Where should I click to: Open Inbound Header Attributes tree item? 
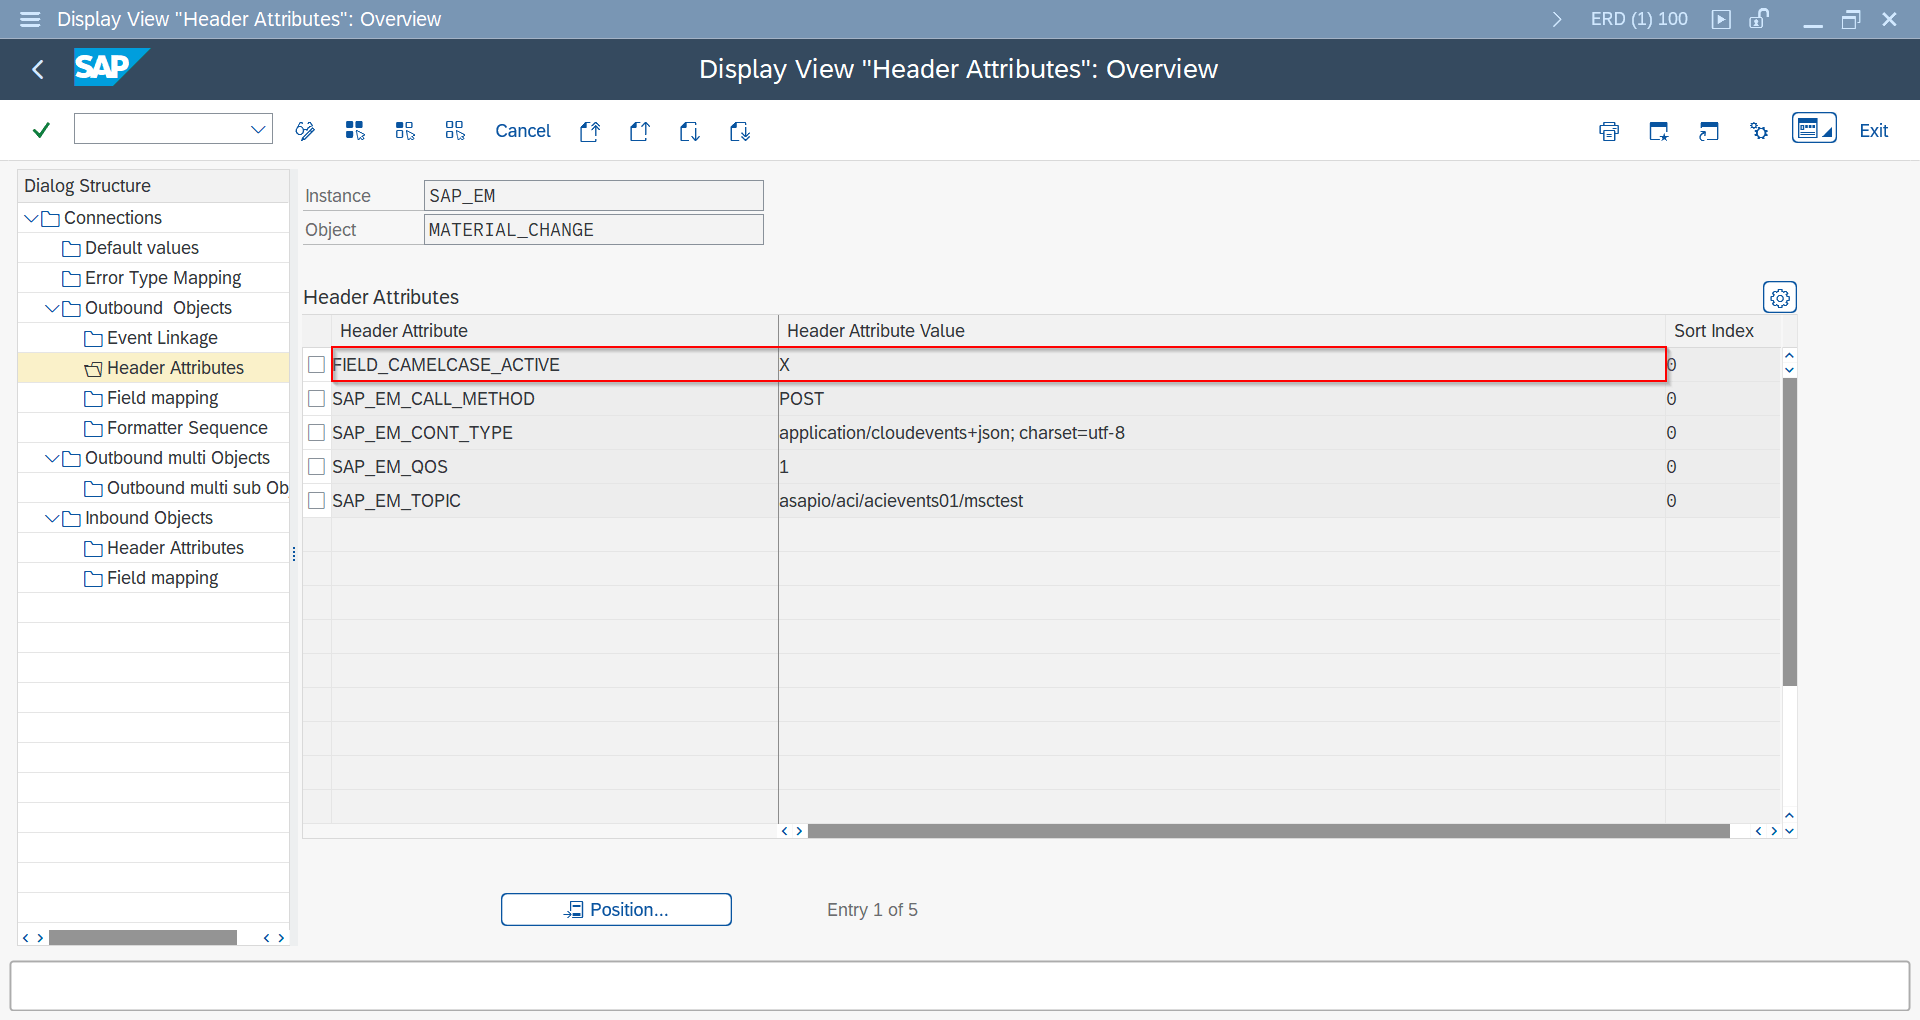tap(175, 548)
